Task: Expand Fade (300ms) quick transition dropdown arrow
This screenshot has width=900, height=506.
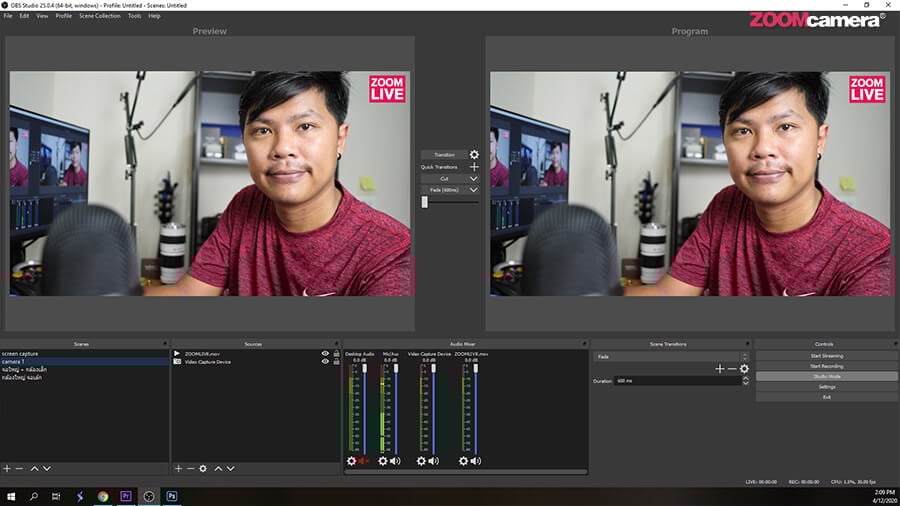Action: pos(474,190)
